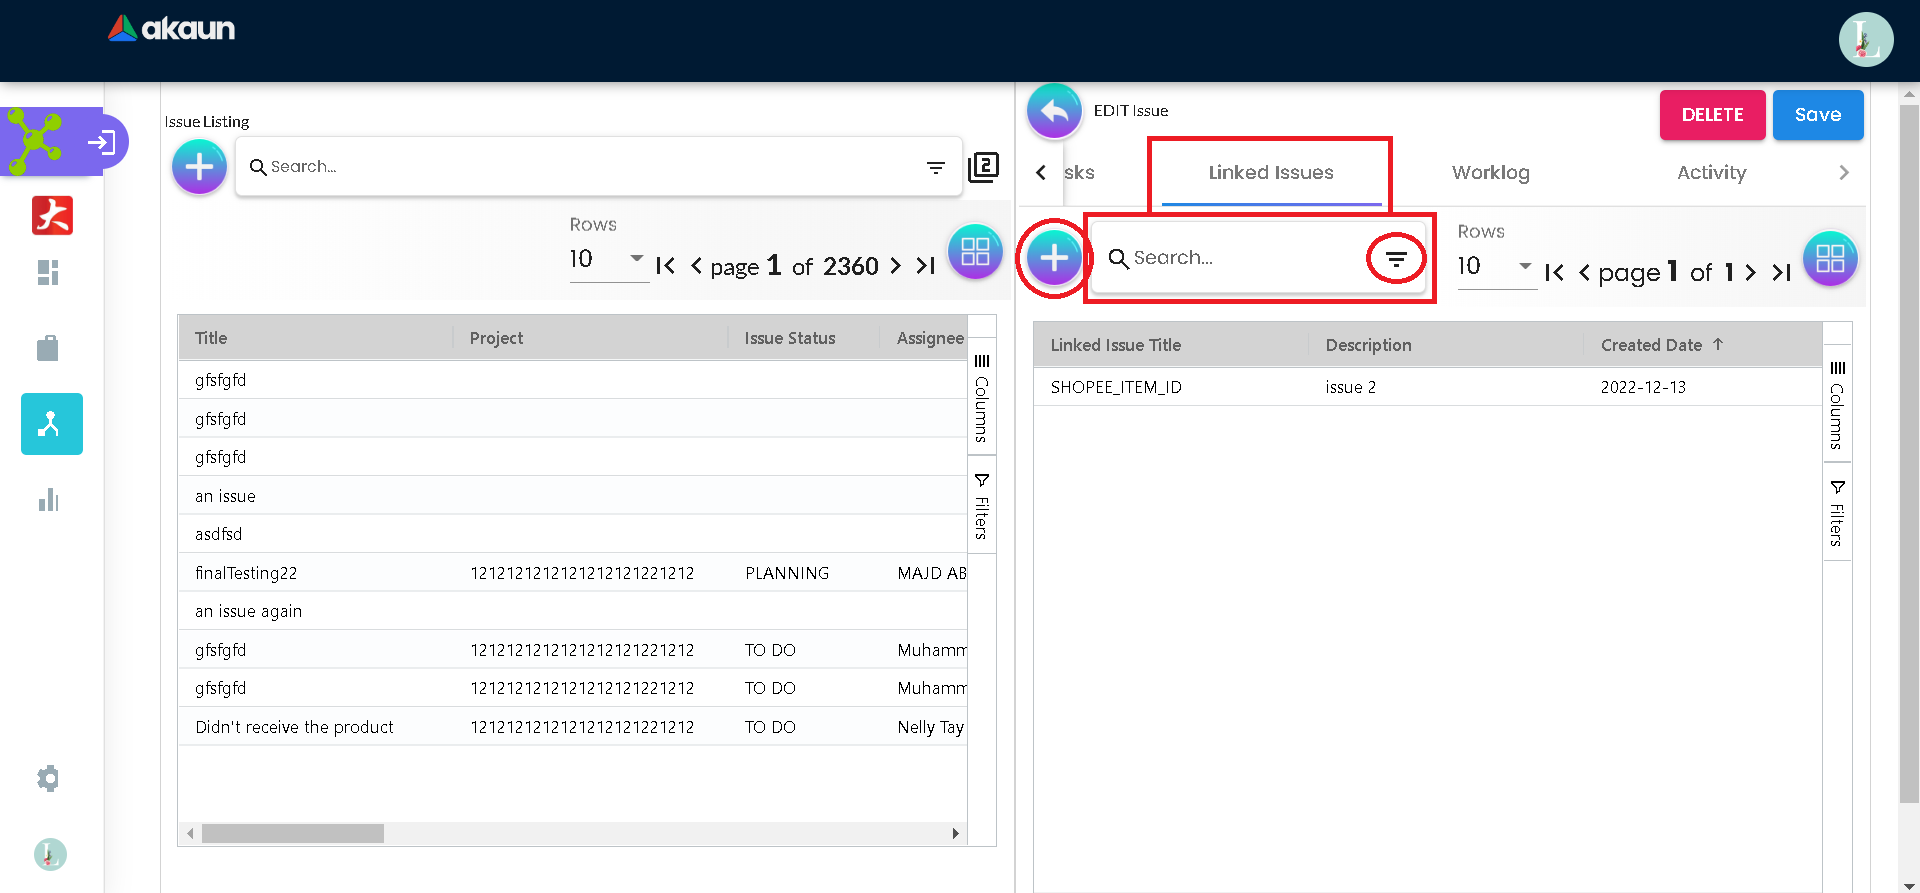
Task: Click the DELETE button
Action: click(x=1712, y=115)
